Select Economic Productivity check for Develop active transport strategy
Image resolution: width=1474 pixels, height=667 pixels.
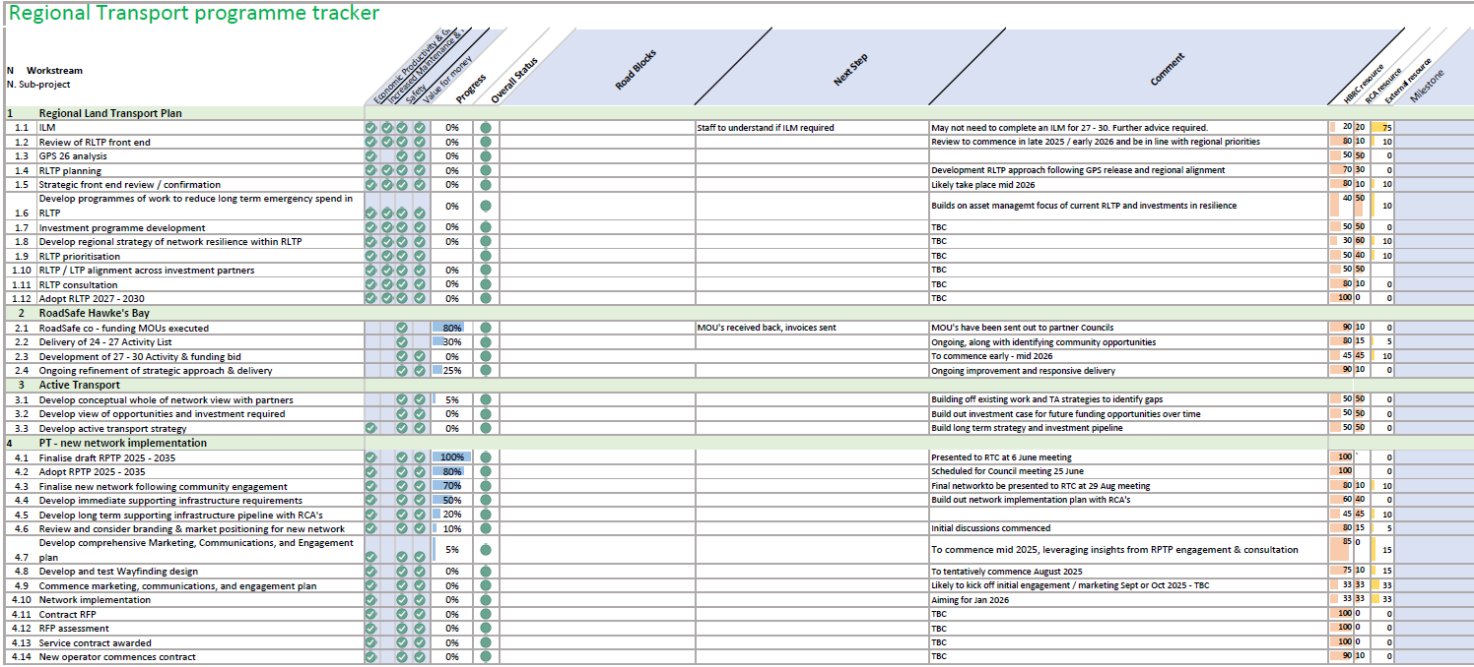371,428
